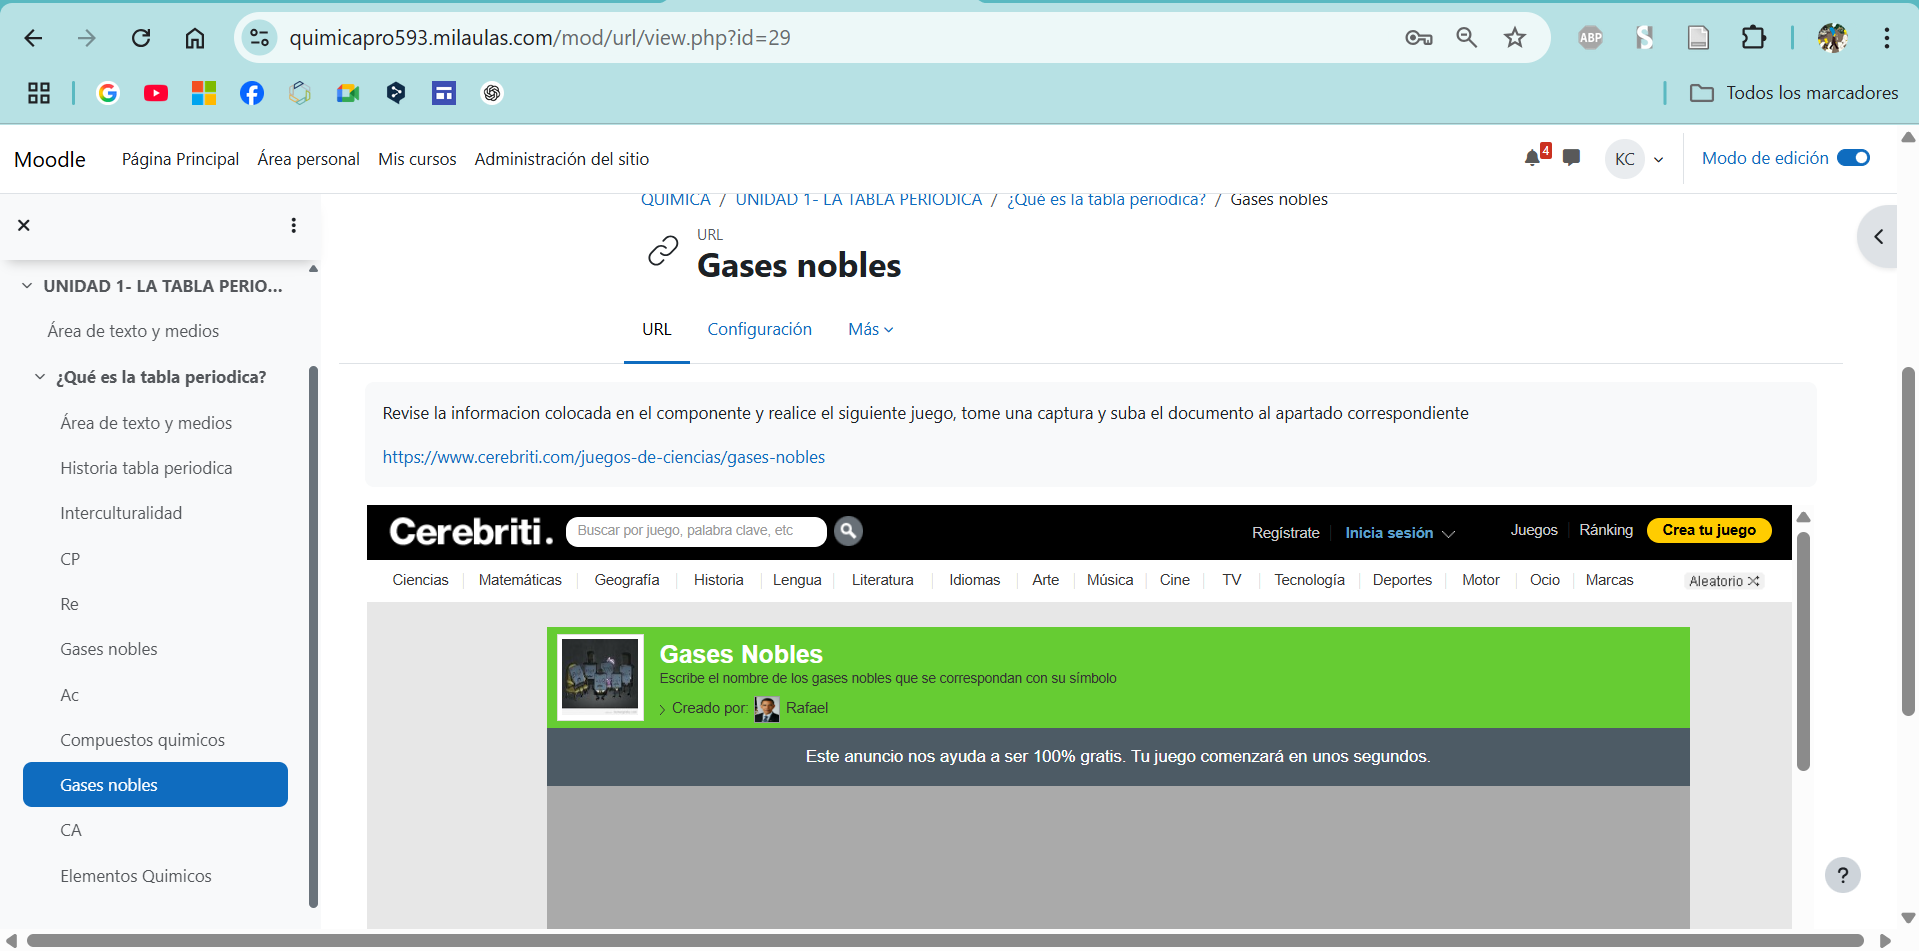This screenshot has width=1919, height=951.
Task: Collapse ¿Qué es la tabla periodica? section
Action: [40, 377]
